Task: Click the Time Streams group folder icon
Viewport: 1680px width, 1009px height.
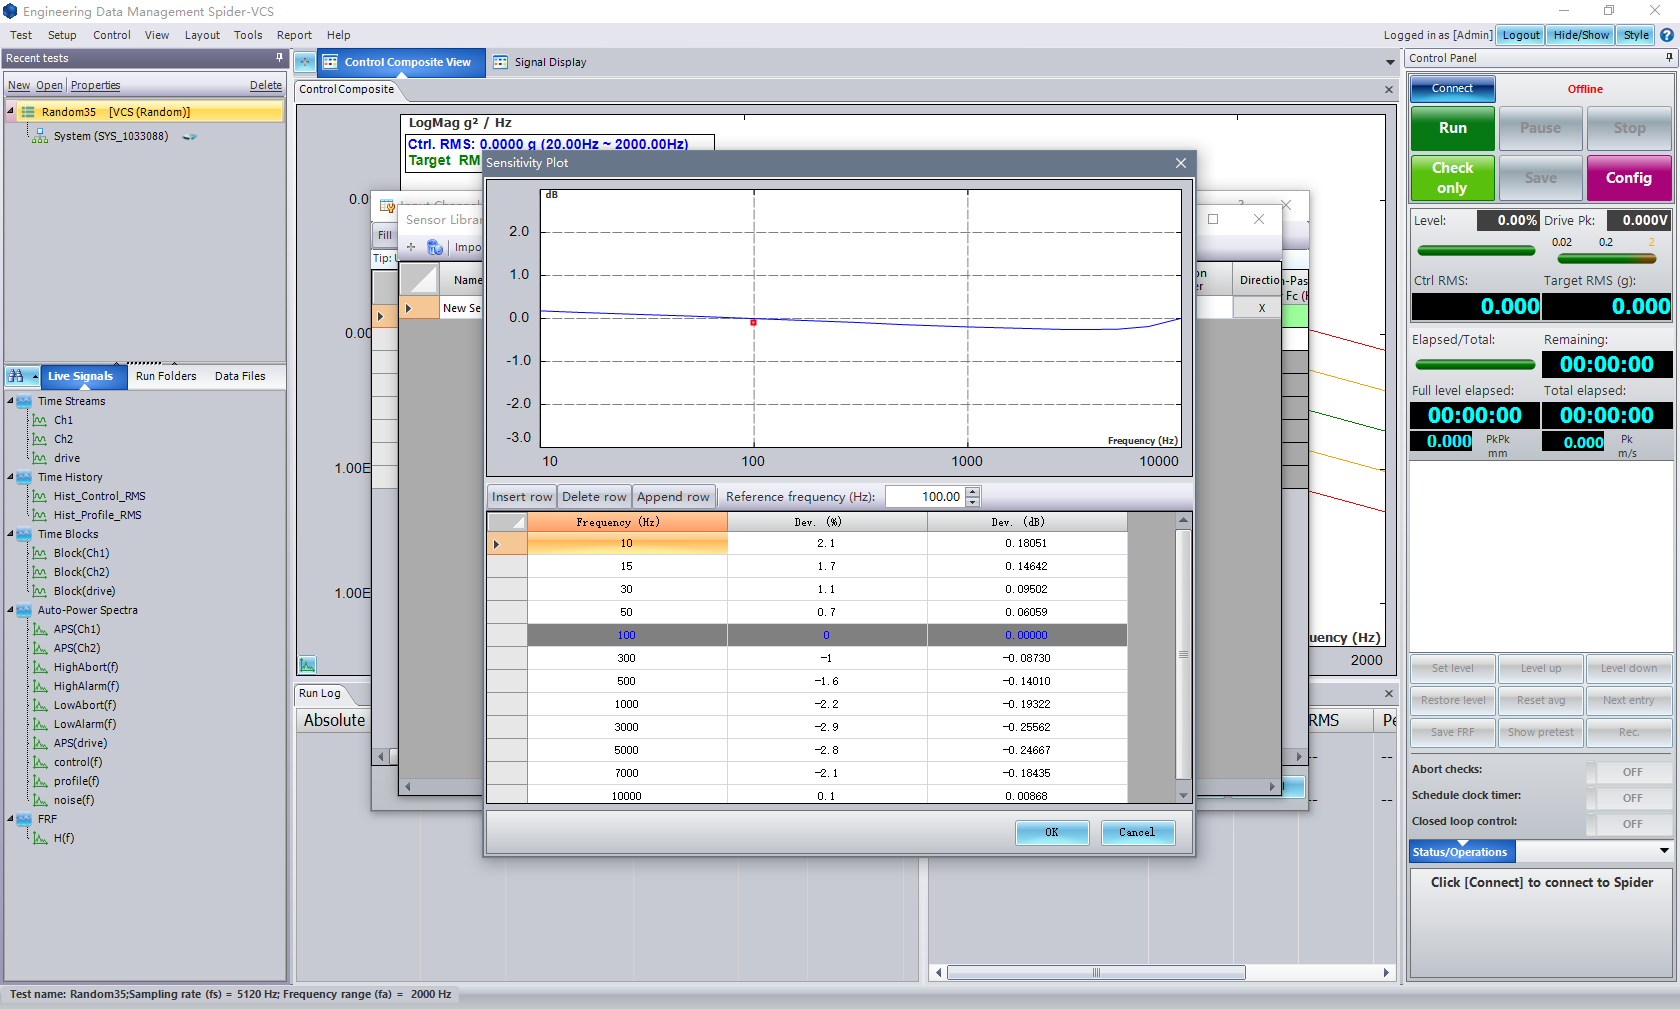Action: pos(24,401)
